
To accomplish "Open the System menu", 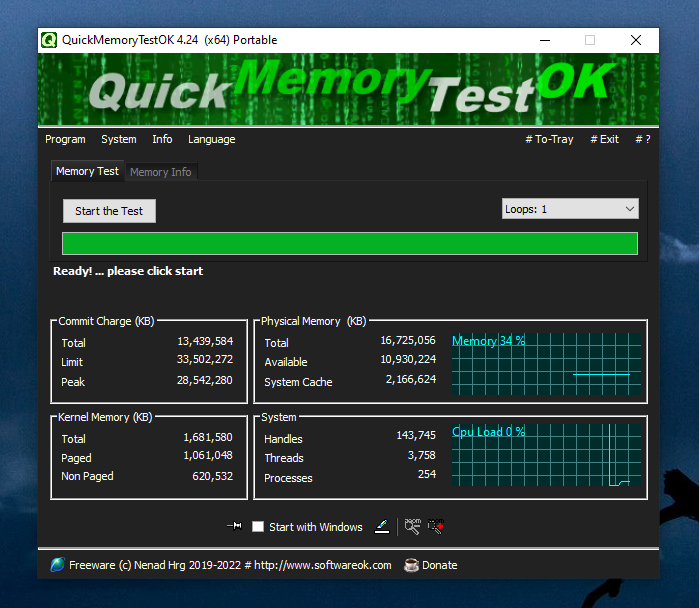I will [x=119, y=139].
